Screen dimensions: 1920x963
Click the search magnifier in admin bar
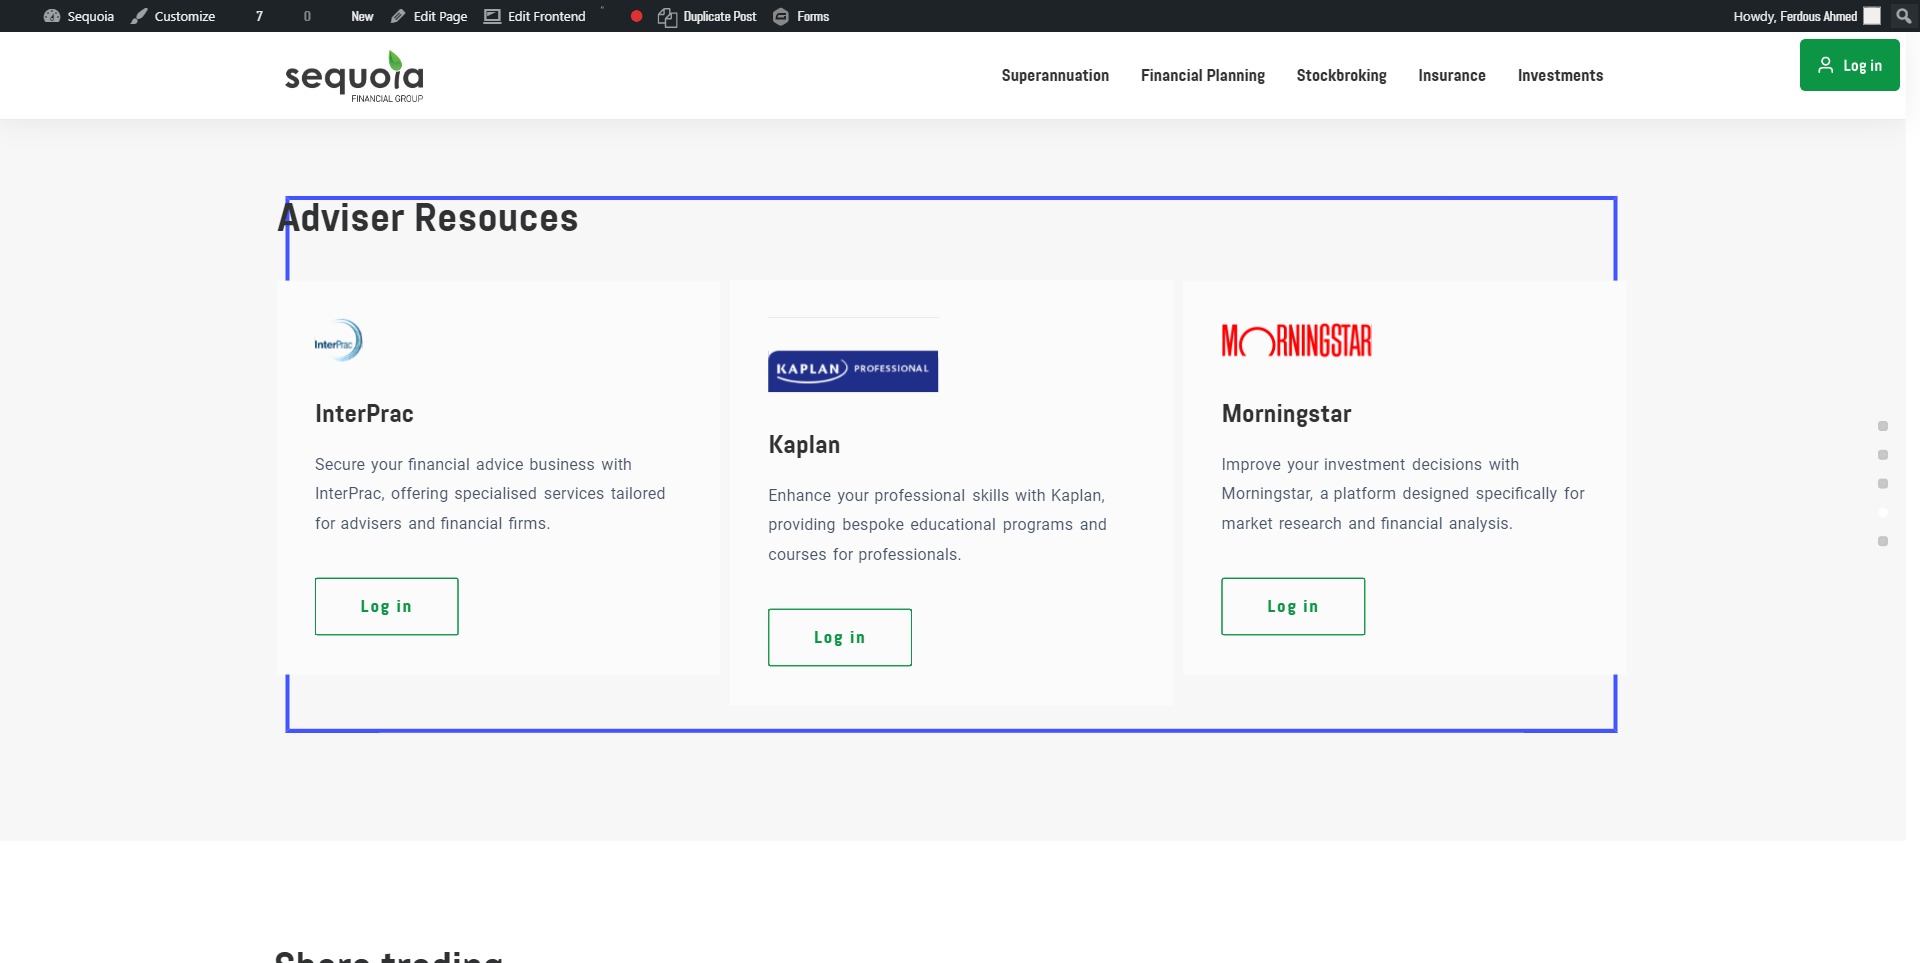pos(1903,16)
